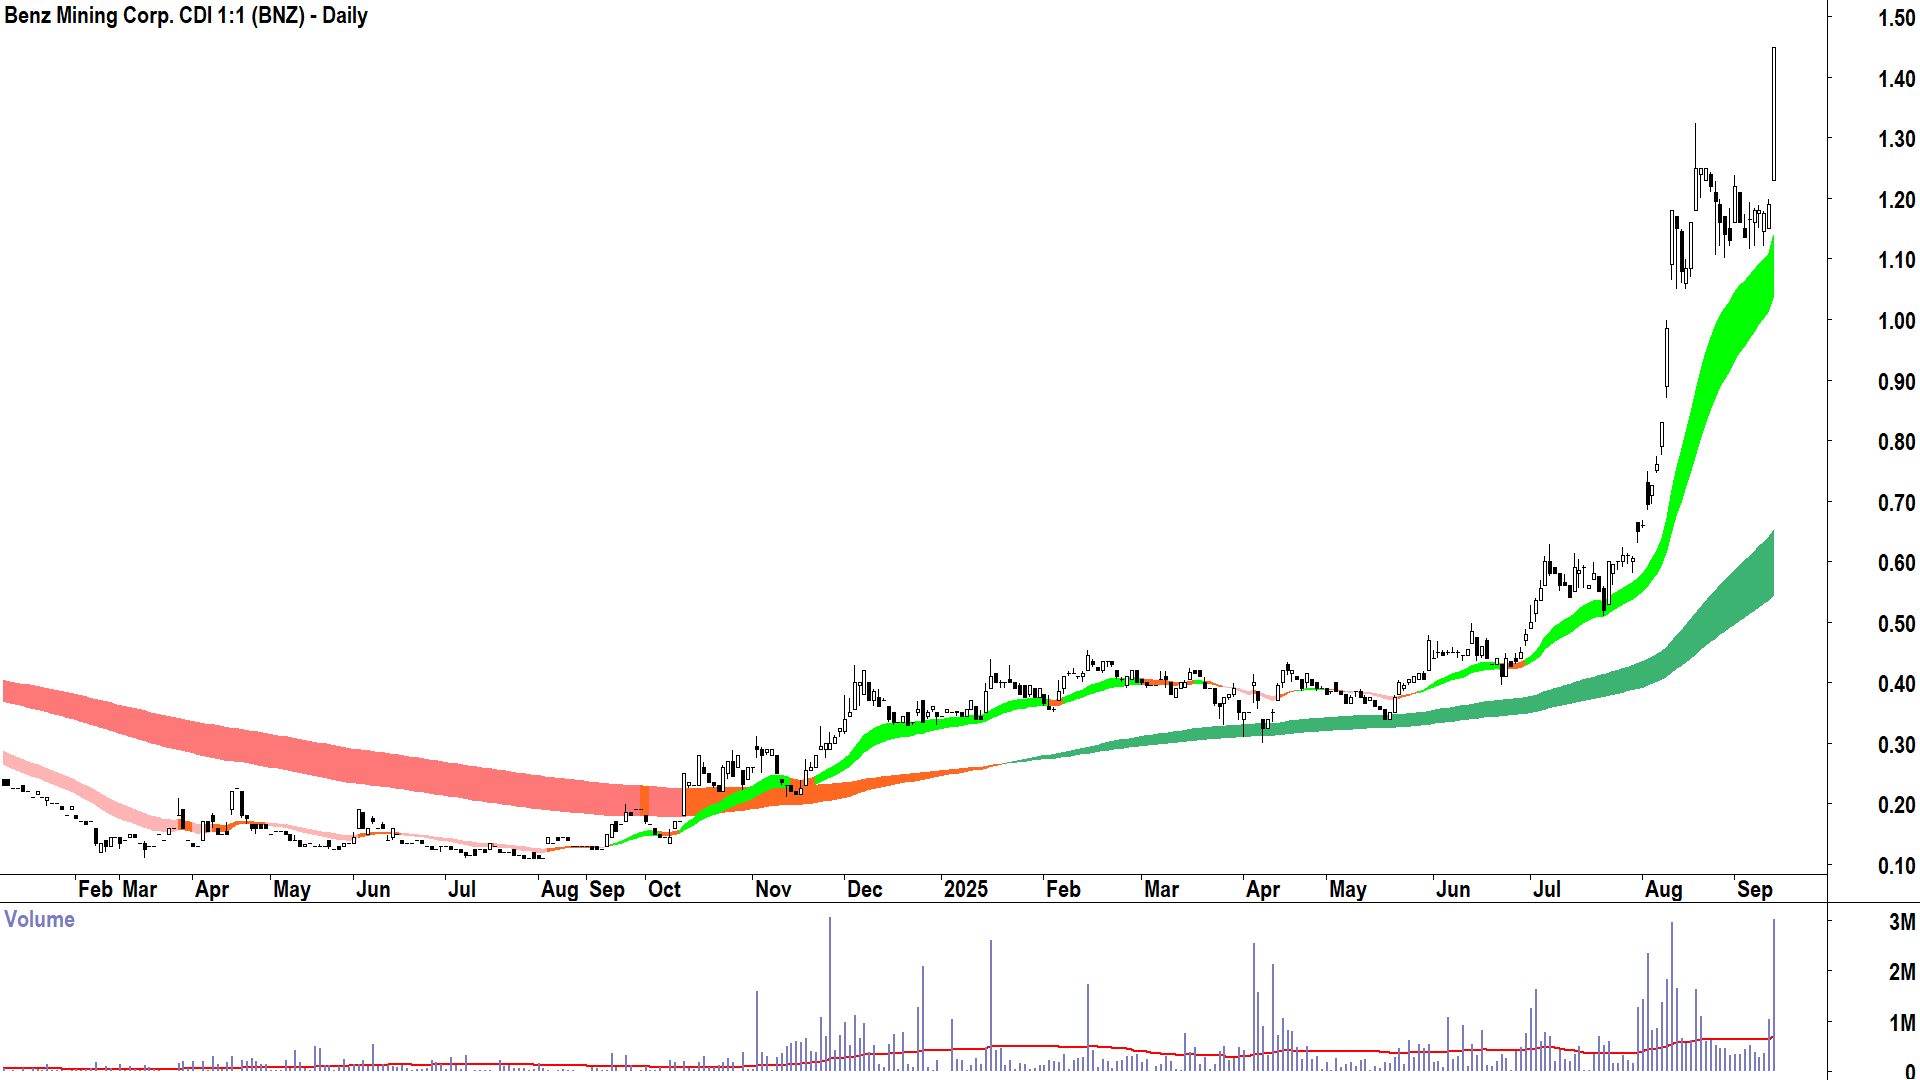This screenshot has width=1920, height=1080.
Task: Select the Volume panel label
Action: (x=39, y=919)
